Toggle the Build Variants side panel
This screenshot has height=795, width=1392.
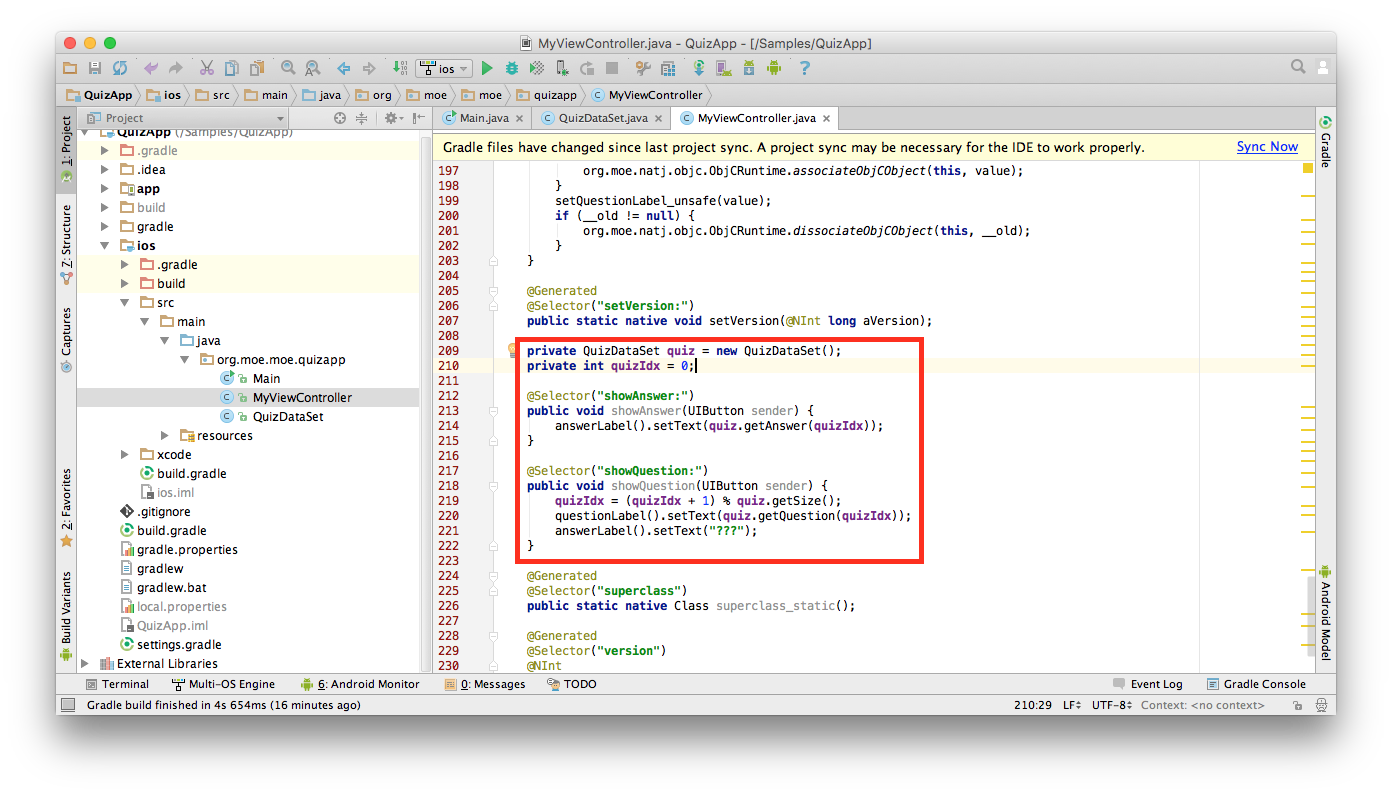[66, 616]
